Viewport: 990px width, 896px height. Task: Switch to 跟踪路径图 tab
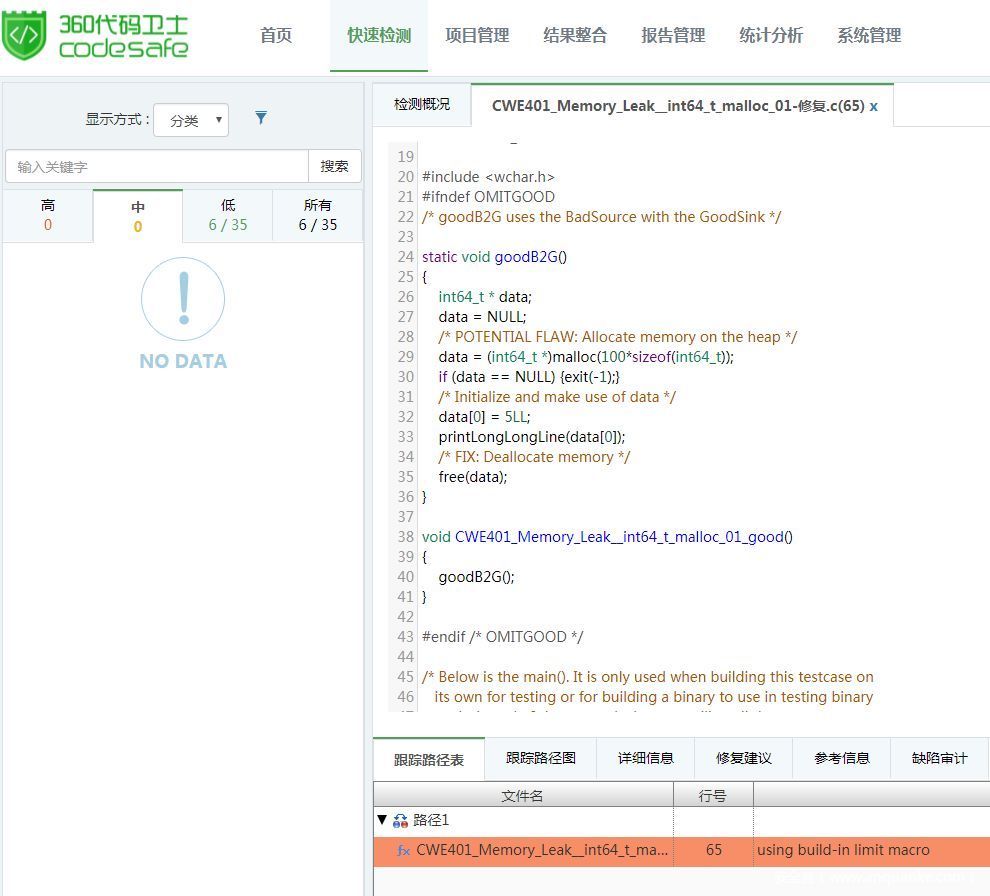tap(541, 758)
